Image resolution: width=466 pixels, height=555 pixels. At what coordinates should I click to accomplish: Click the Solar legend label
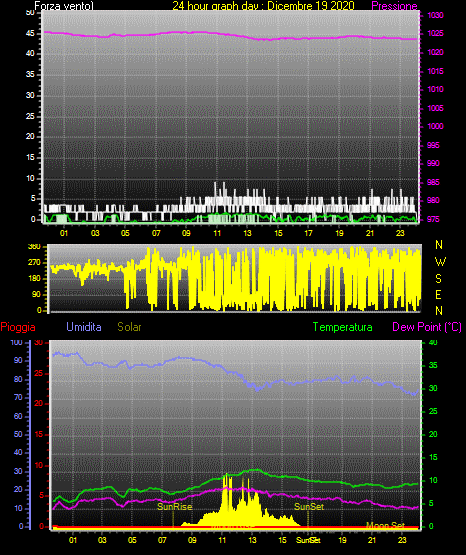point(129,327)
